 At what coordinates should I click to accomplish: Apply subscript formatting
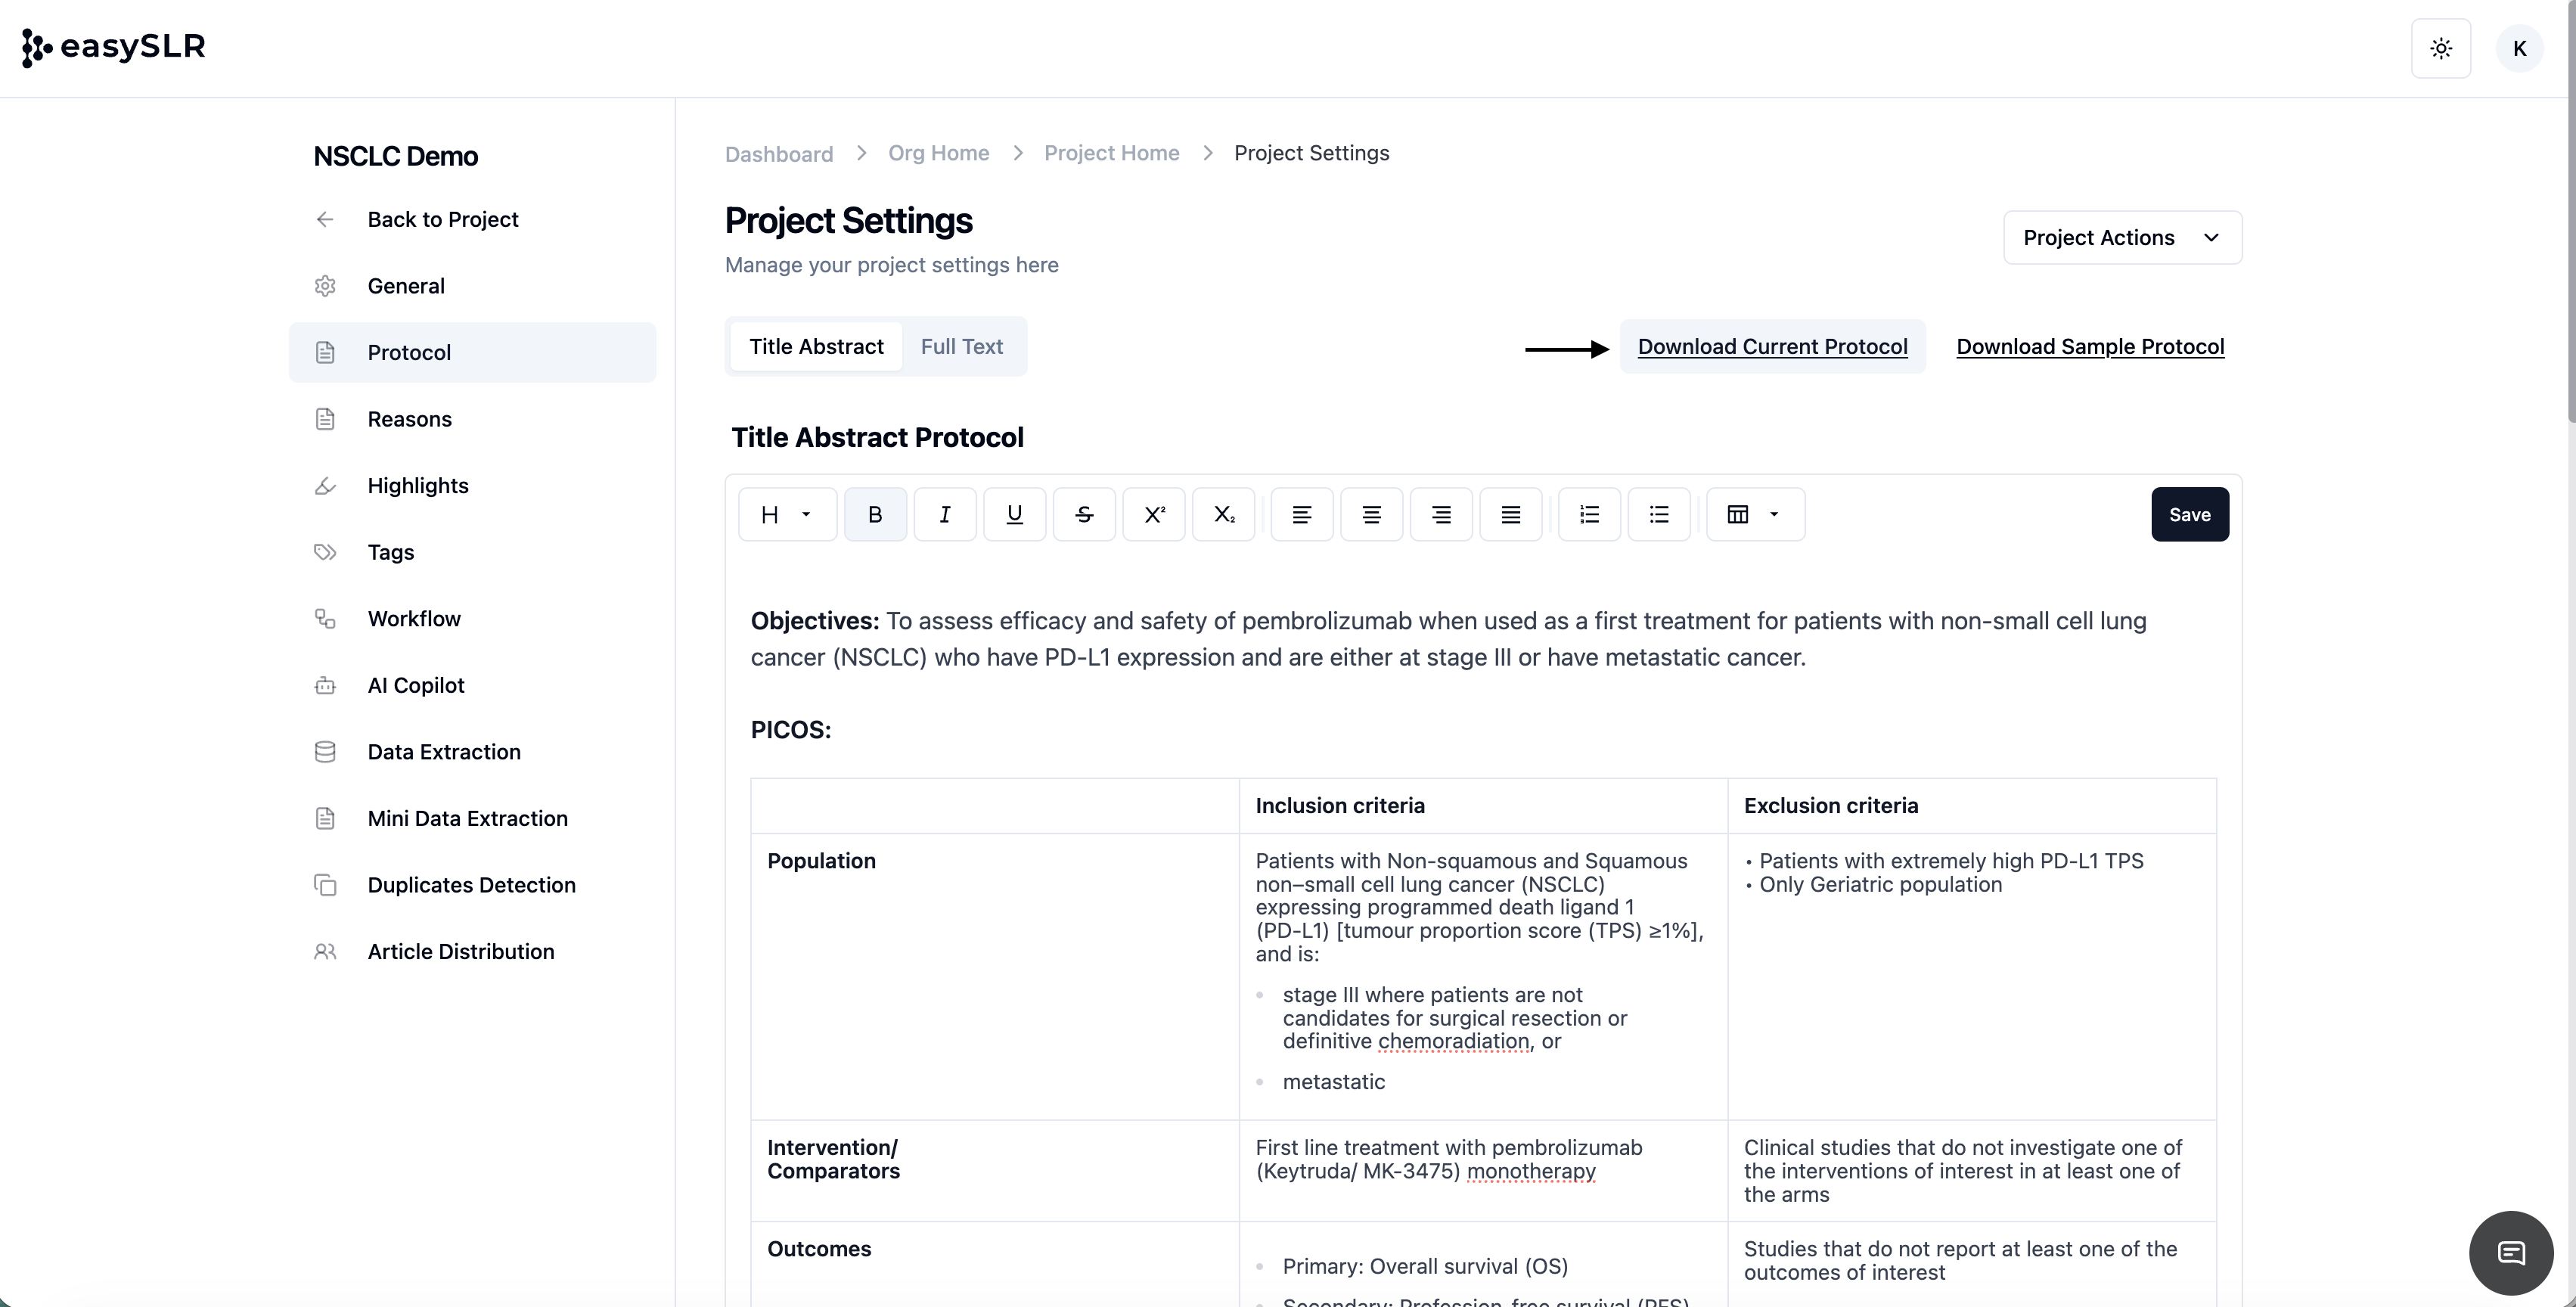(1224, 514)
